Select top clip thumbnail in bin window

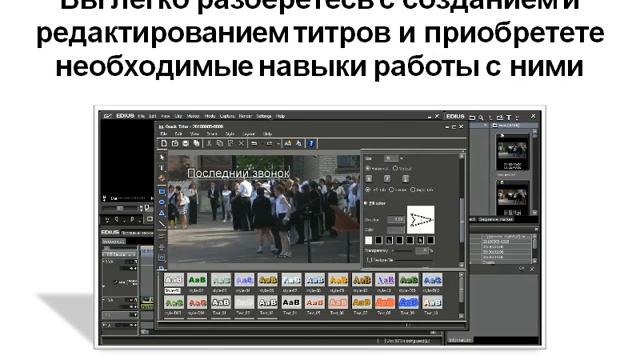tap(512, 152)
